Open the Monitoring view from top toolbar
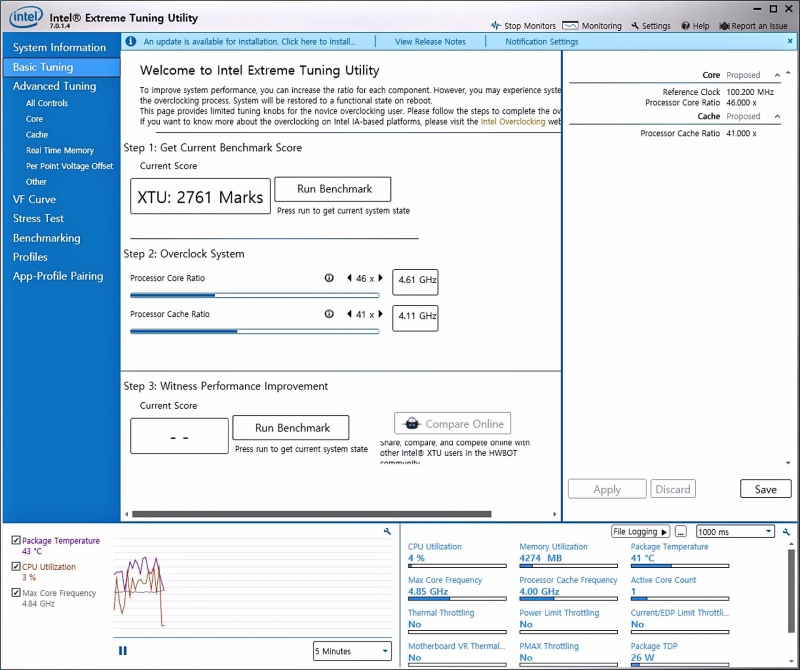The width and height of the screenshot is (800, 670). tap(571, 26)
